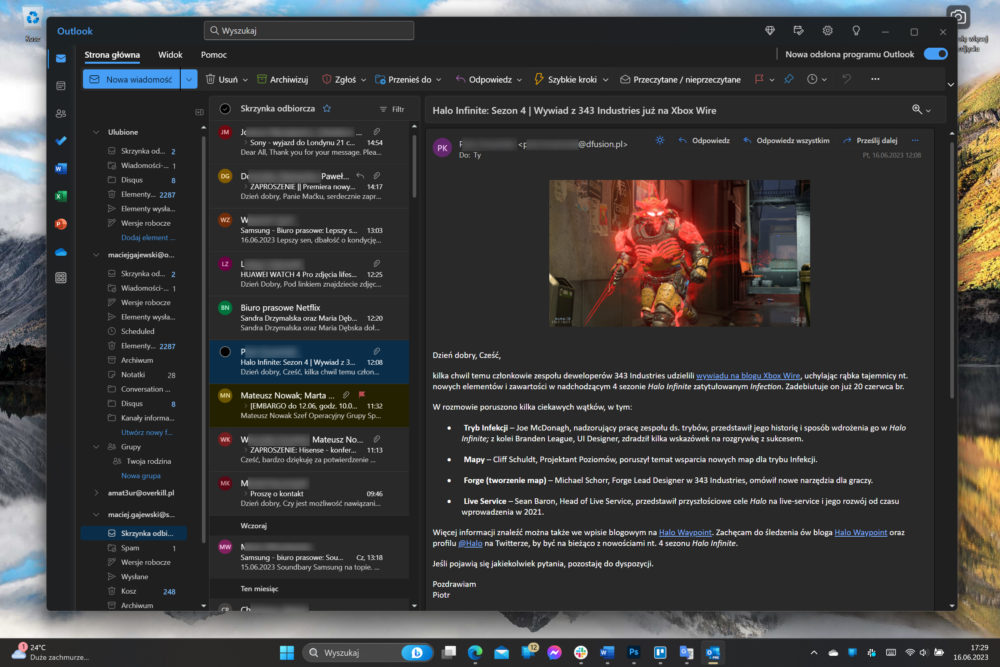Screen dimensions: 1000x667
Task: Open the Przenieś do dropdown
Action: [438, 80]
